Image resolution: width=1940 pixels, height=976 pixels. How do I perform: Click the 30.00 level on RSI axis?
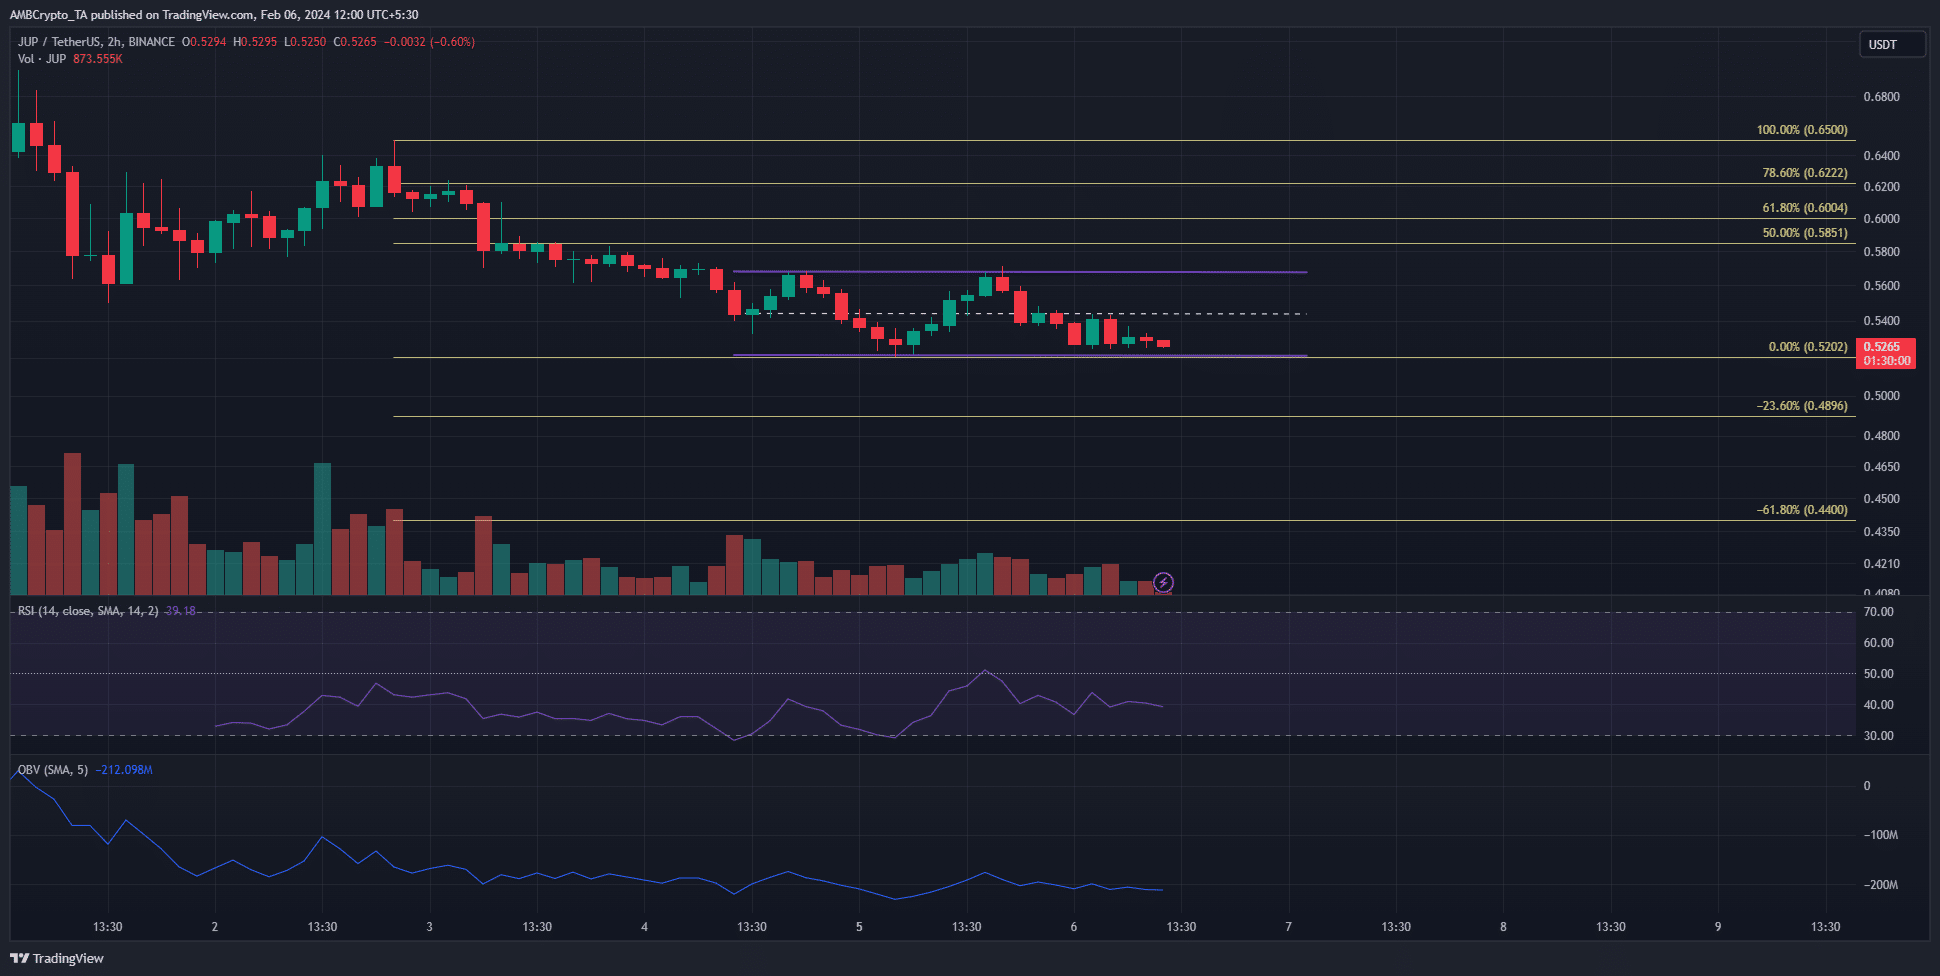[x=1879, y=736]
